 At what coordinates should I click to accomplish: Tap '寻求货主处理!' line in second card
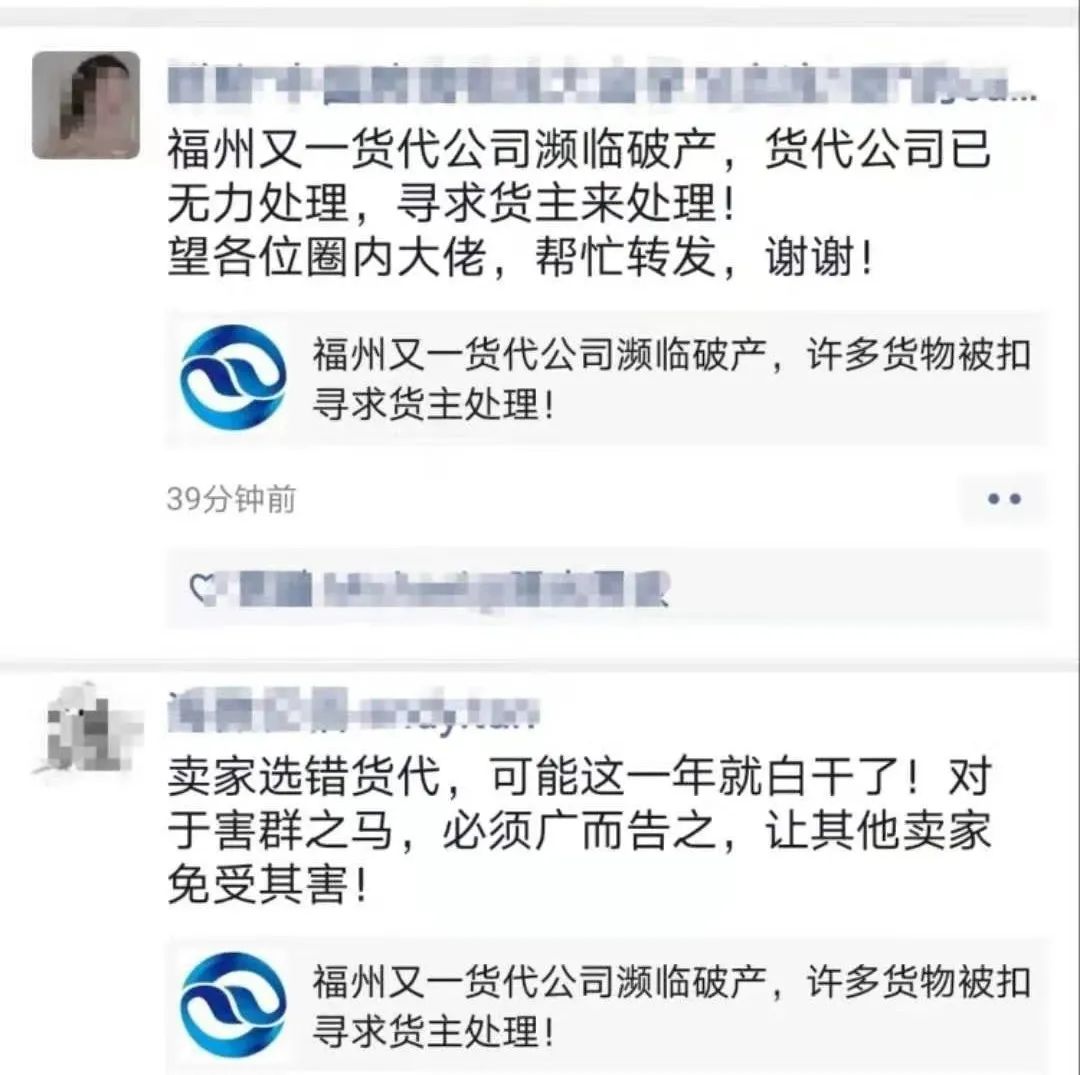coord(433,1032)
